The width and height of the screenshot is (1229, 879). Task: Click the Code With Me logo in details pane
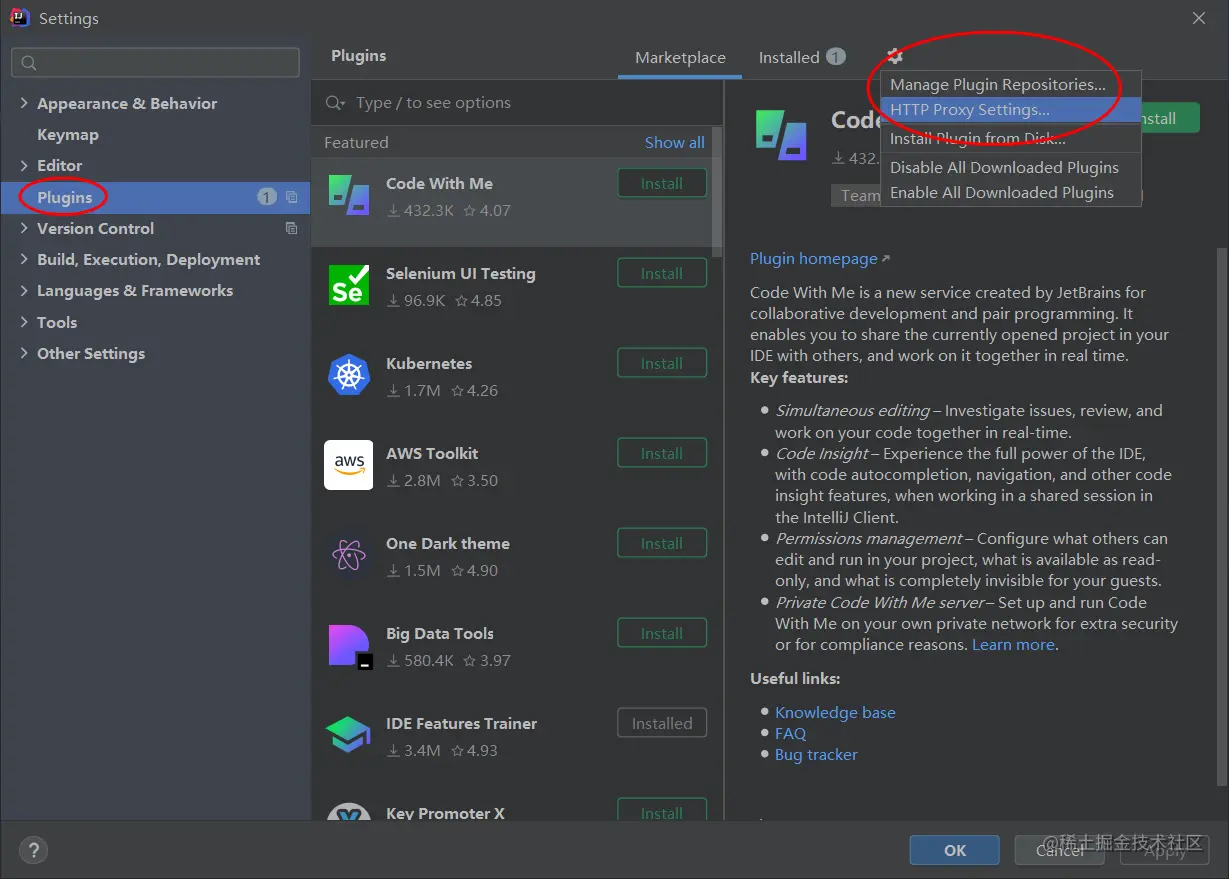point(781,136)
